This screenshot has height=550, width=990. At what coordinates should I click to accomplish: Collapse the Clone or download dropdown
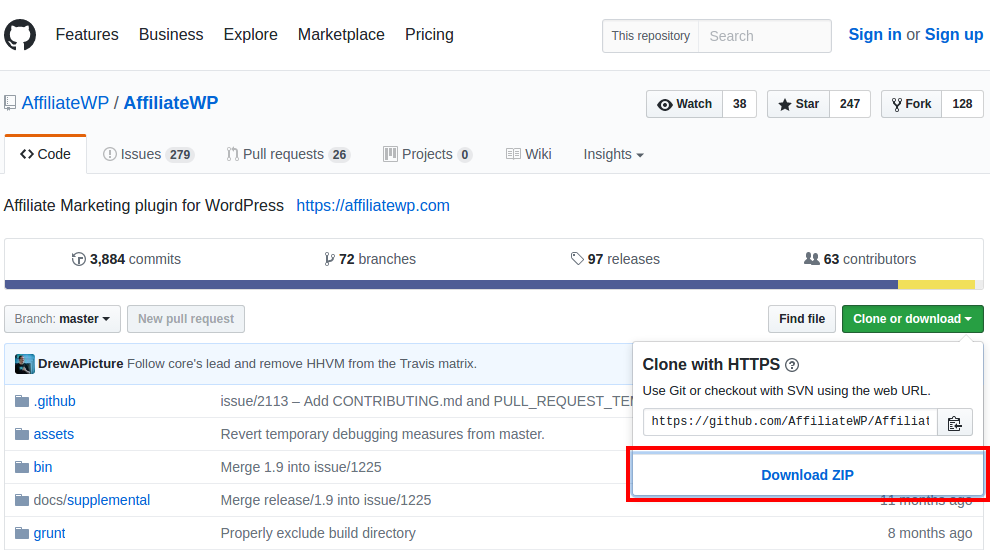(912, 319)
